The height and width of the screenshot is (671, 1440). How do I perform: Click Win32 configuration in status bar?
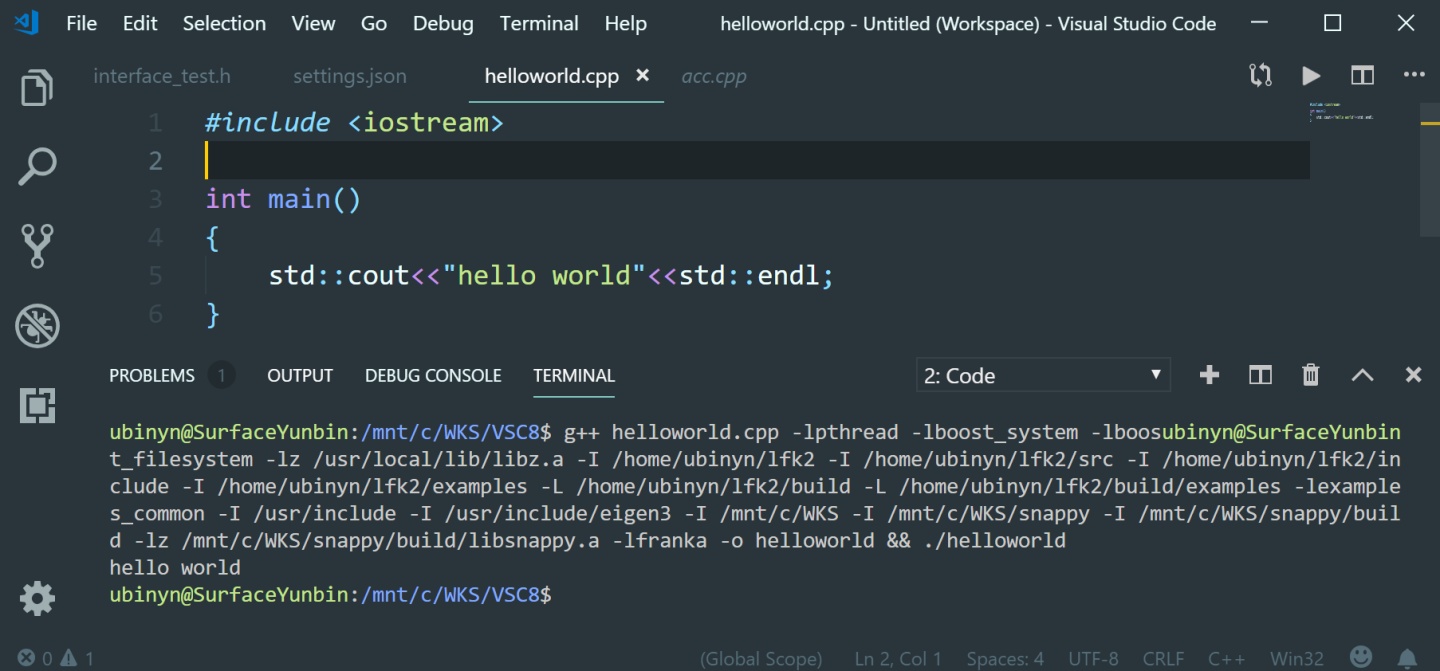[1297, 659]
